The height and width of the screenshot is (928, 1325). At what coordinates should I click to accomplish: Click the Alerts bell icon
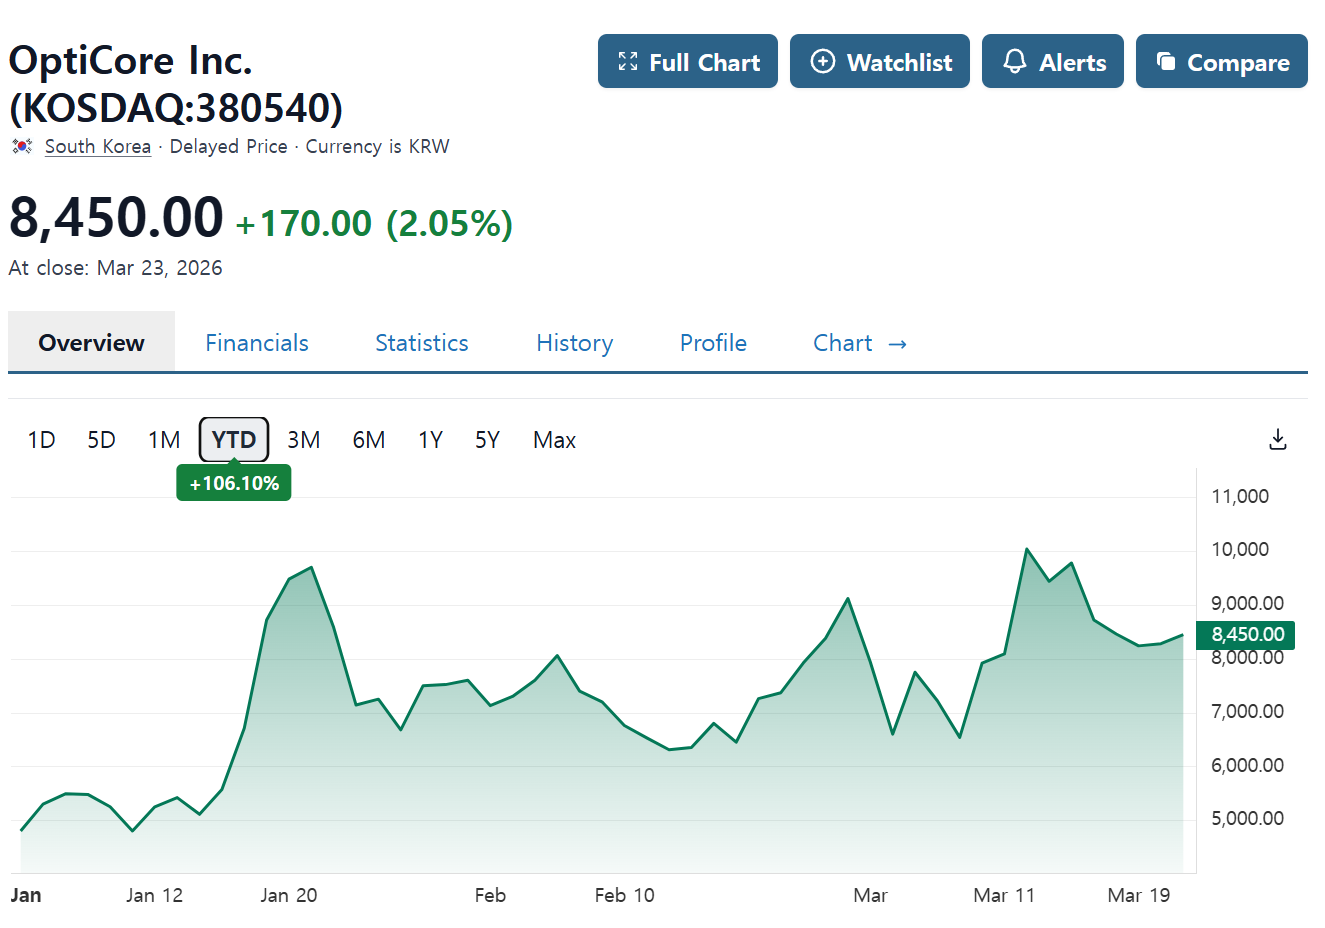coord(1015,61)
